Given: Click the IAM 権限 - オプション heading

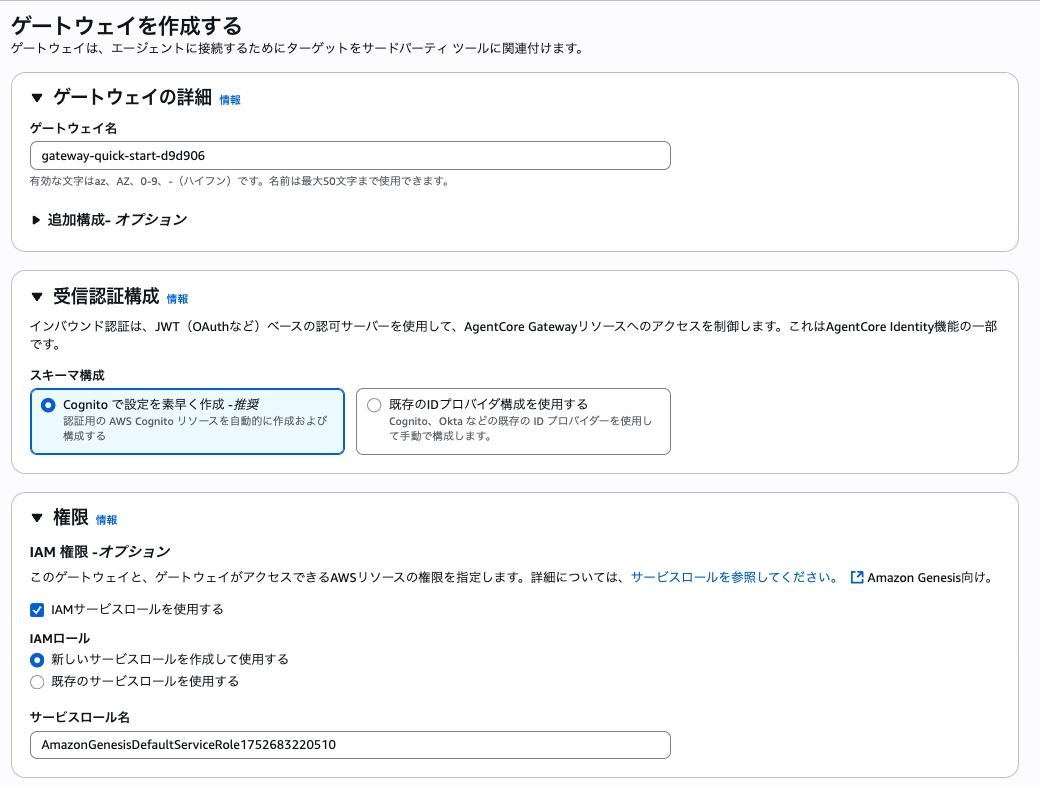Looking at the screenshot, I should point(100,551).
